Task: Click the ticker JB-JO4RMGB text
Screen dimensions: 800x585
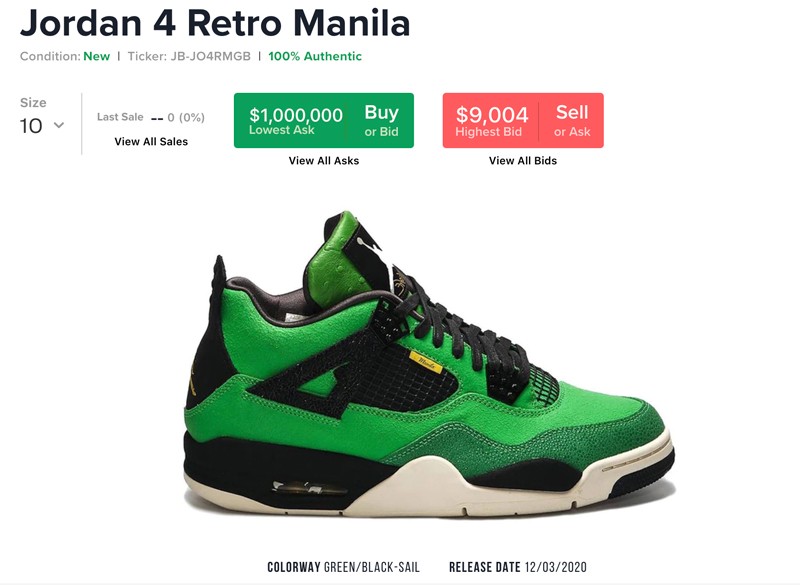Action: pos(211,56)
